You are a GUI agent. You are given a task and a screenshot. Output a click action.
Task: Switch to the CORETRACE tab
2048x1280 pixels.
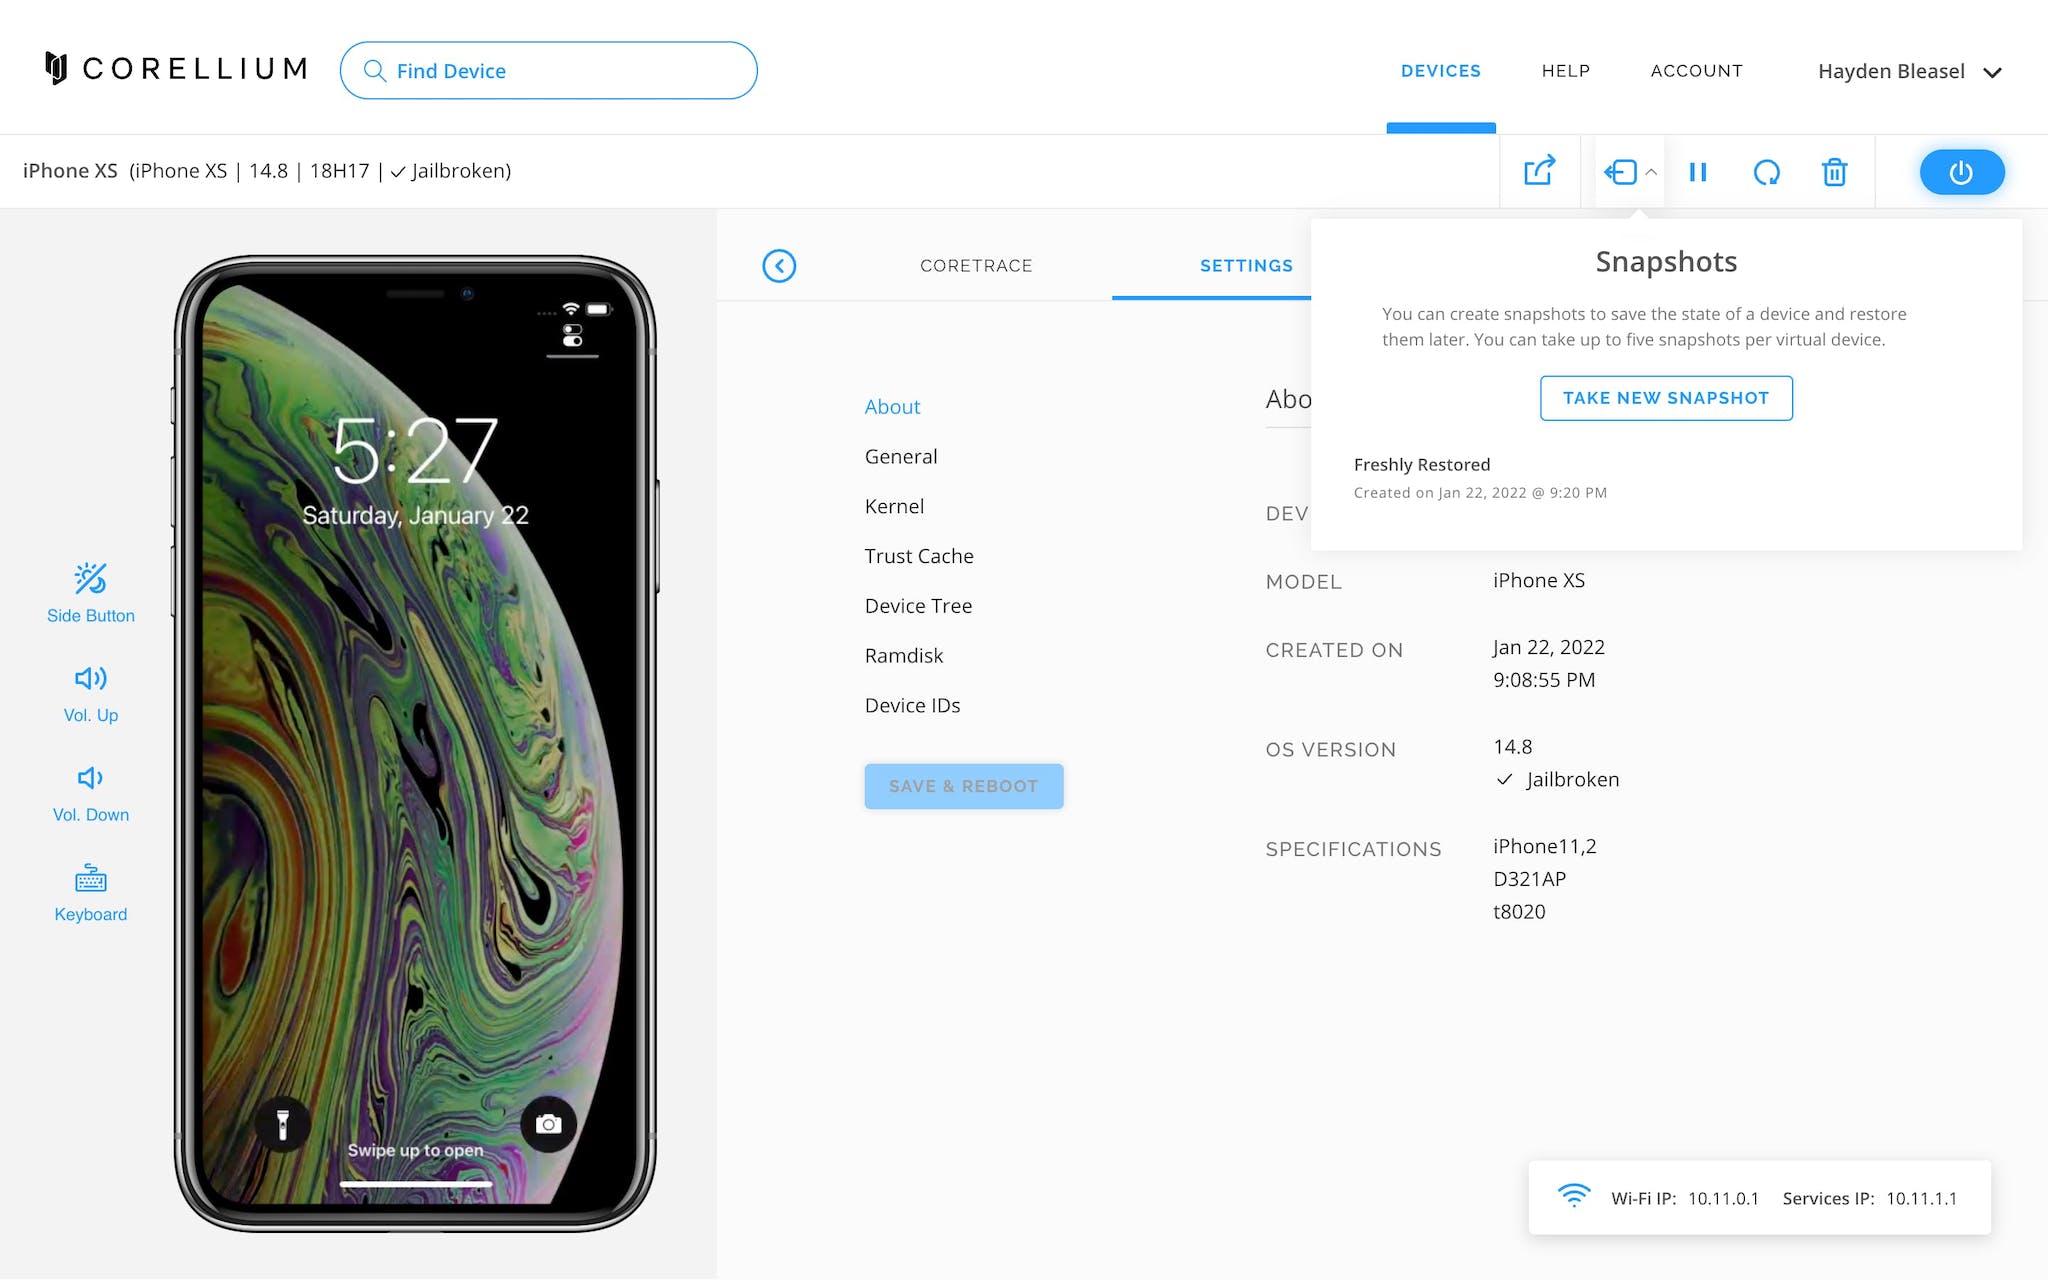[976, 265]
